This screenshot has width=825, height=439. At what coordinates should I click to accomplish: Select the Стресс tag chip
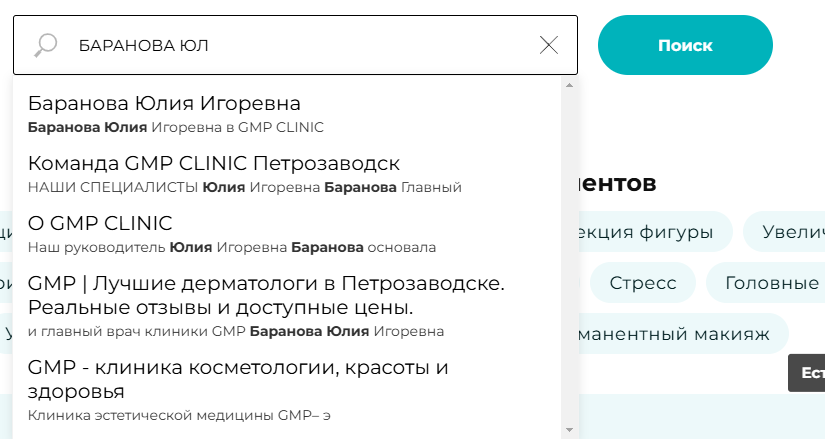pos(642,283)
